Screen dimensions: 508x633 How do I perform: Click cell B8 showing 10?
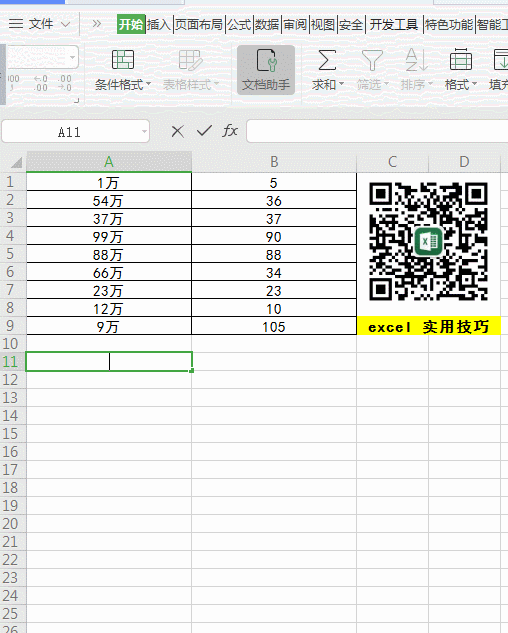(x=274, y=308)
